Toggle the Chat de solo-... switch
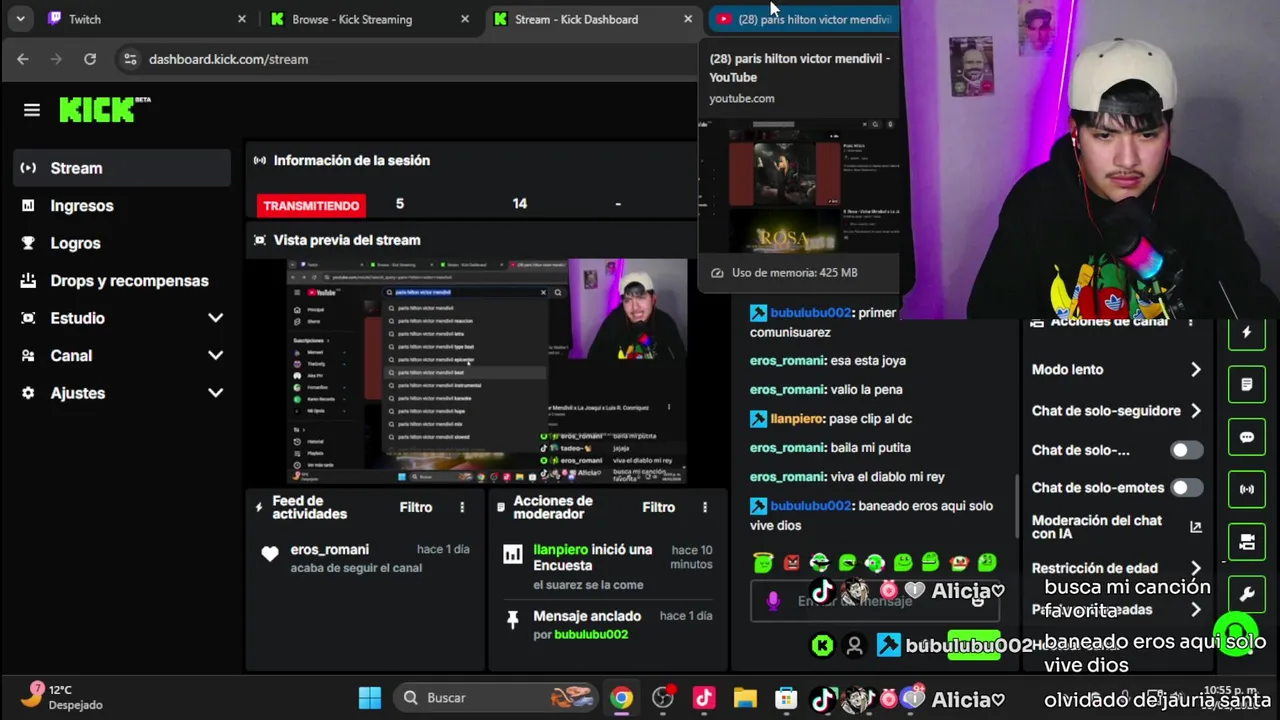Image resolution: width=1280 pixels, height=720 pixels. (1187, 450)
